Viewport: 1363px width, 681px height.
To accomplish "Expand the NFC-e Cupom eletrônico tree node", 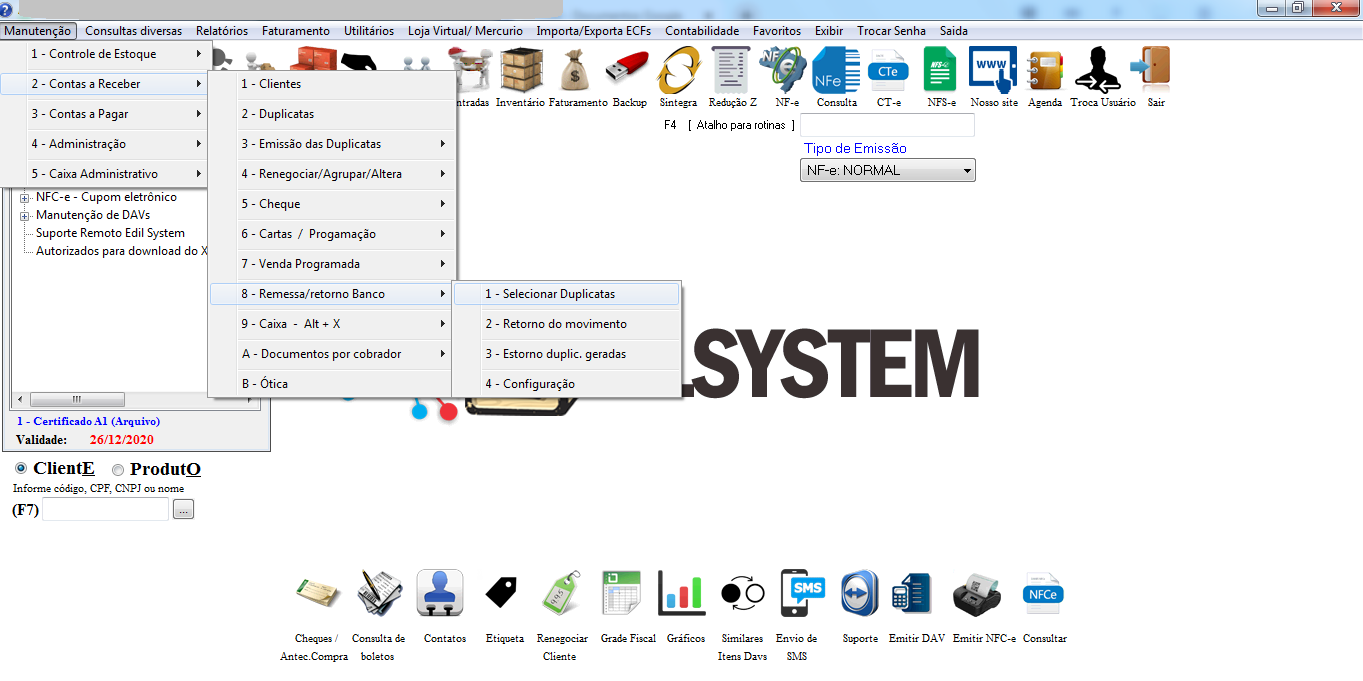I will click(25, 198).
